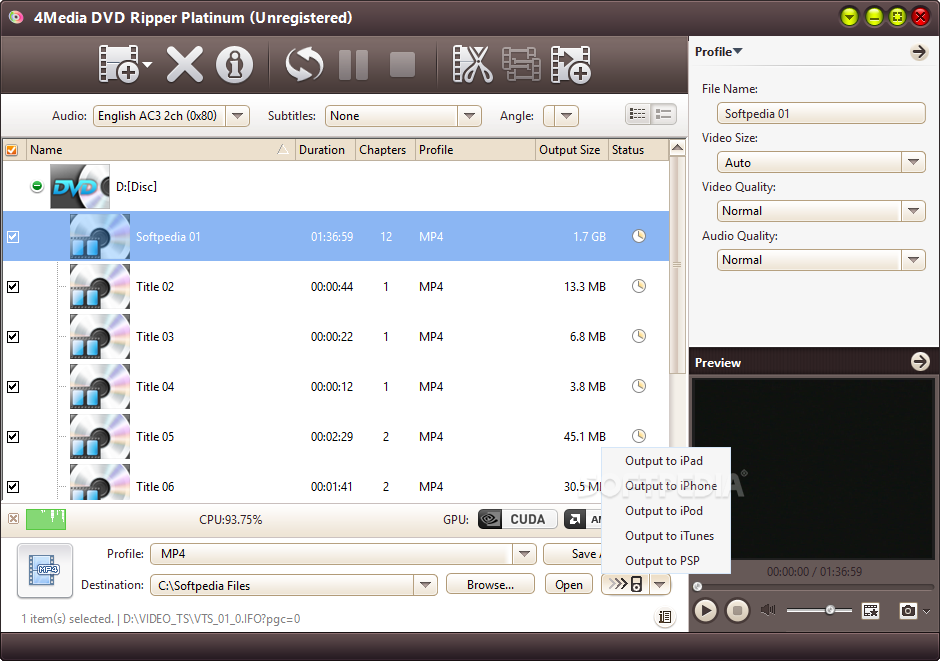
Task: Click the Add Profile film-plus icon
Action: pos(571,64)
